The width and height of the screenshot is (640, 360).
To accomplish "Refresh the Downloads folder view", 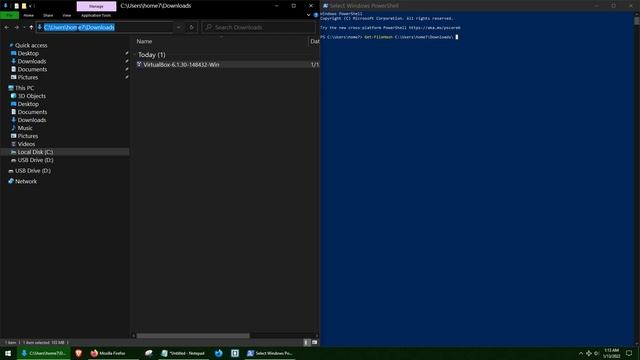I will (x=191, y=27).
